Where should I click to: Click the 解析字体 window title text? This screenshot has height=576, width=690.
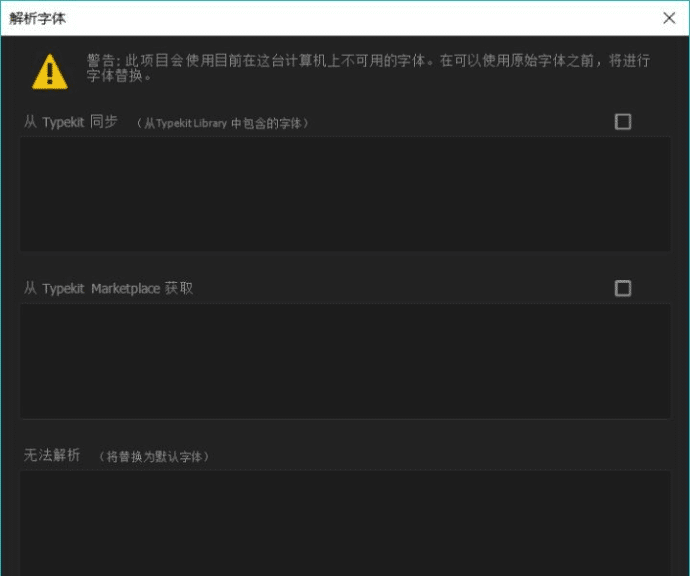(x=37, y=18)
